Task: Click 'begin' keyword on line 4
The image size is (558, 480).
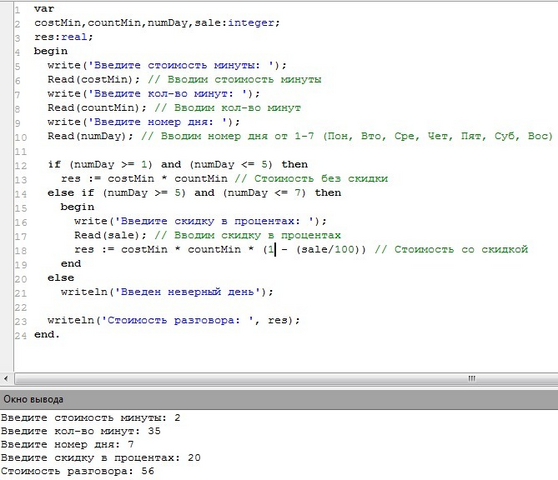Action: point(51,51)
